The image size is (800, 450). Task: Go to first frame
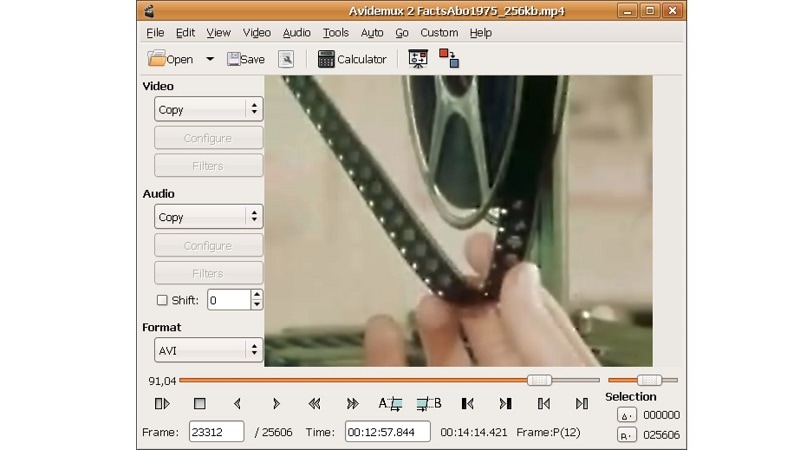[x=544, y=404]
